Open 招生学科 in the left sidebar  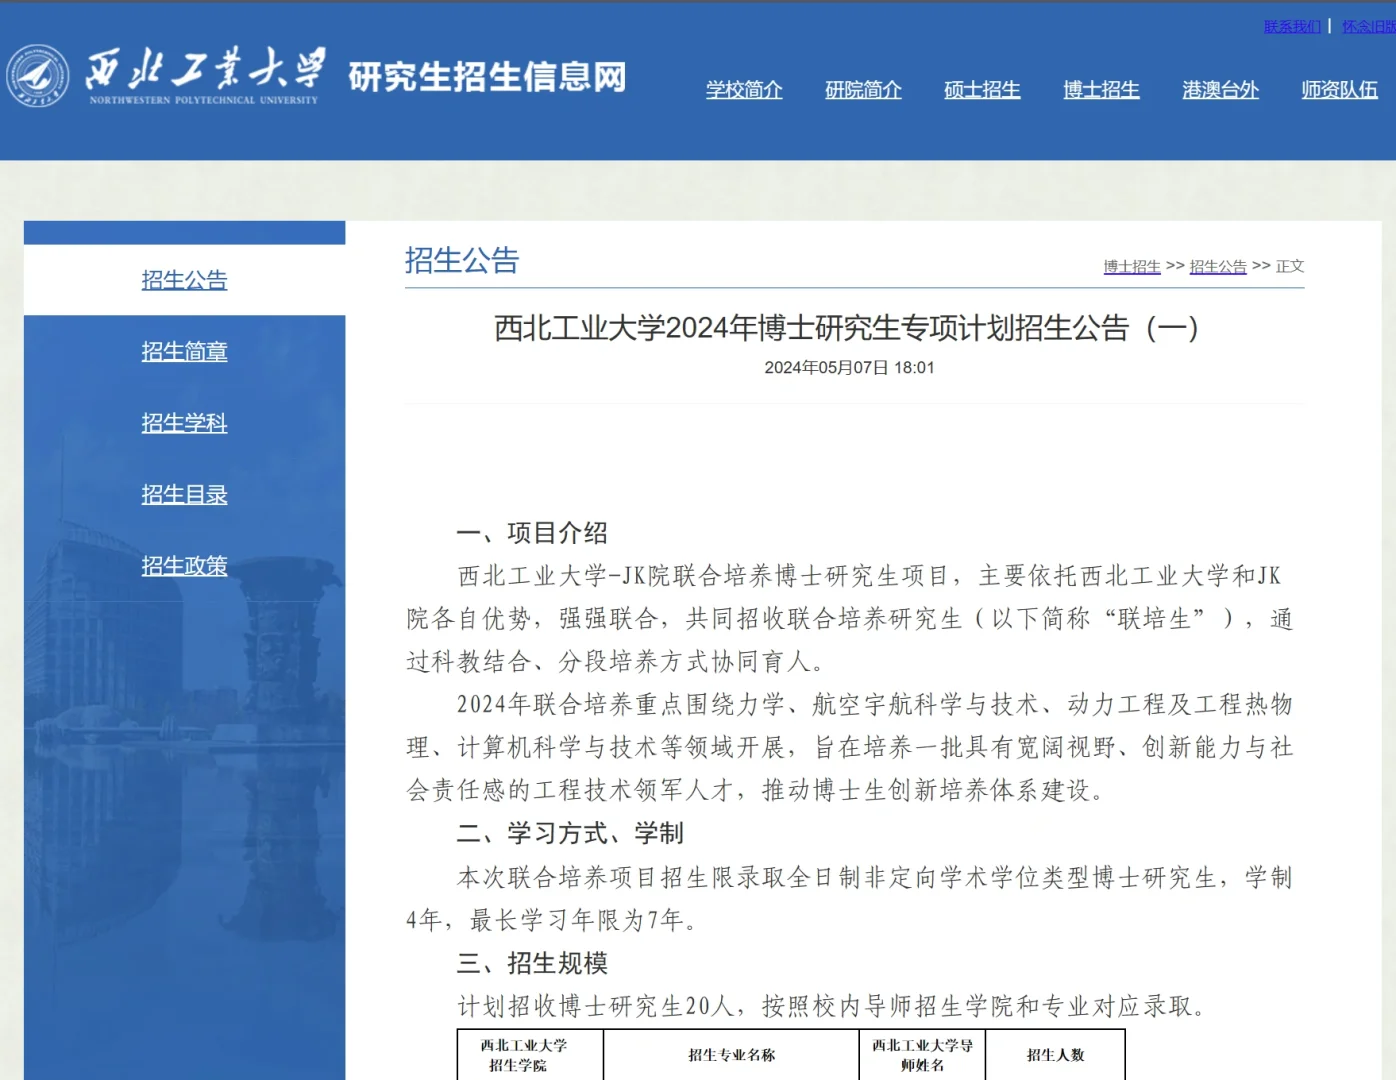[x=184, y=423]
